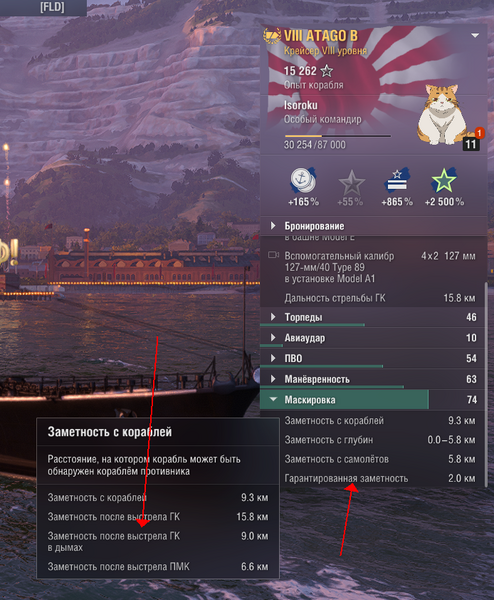
Task: Click the parameters panel vertical scrollbar
Action: 486,384
